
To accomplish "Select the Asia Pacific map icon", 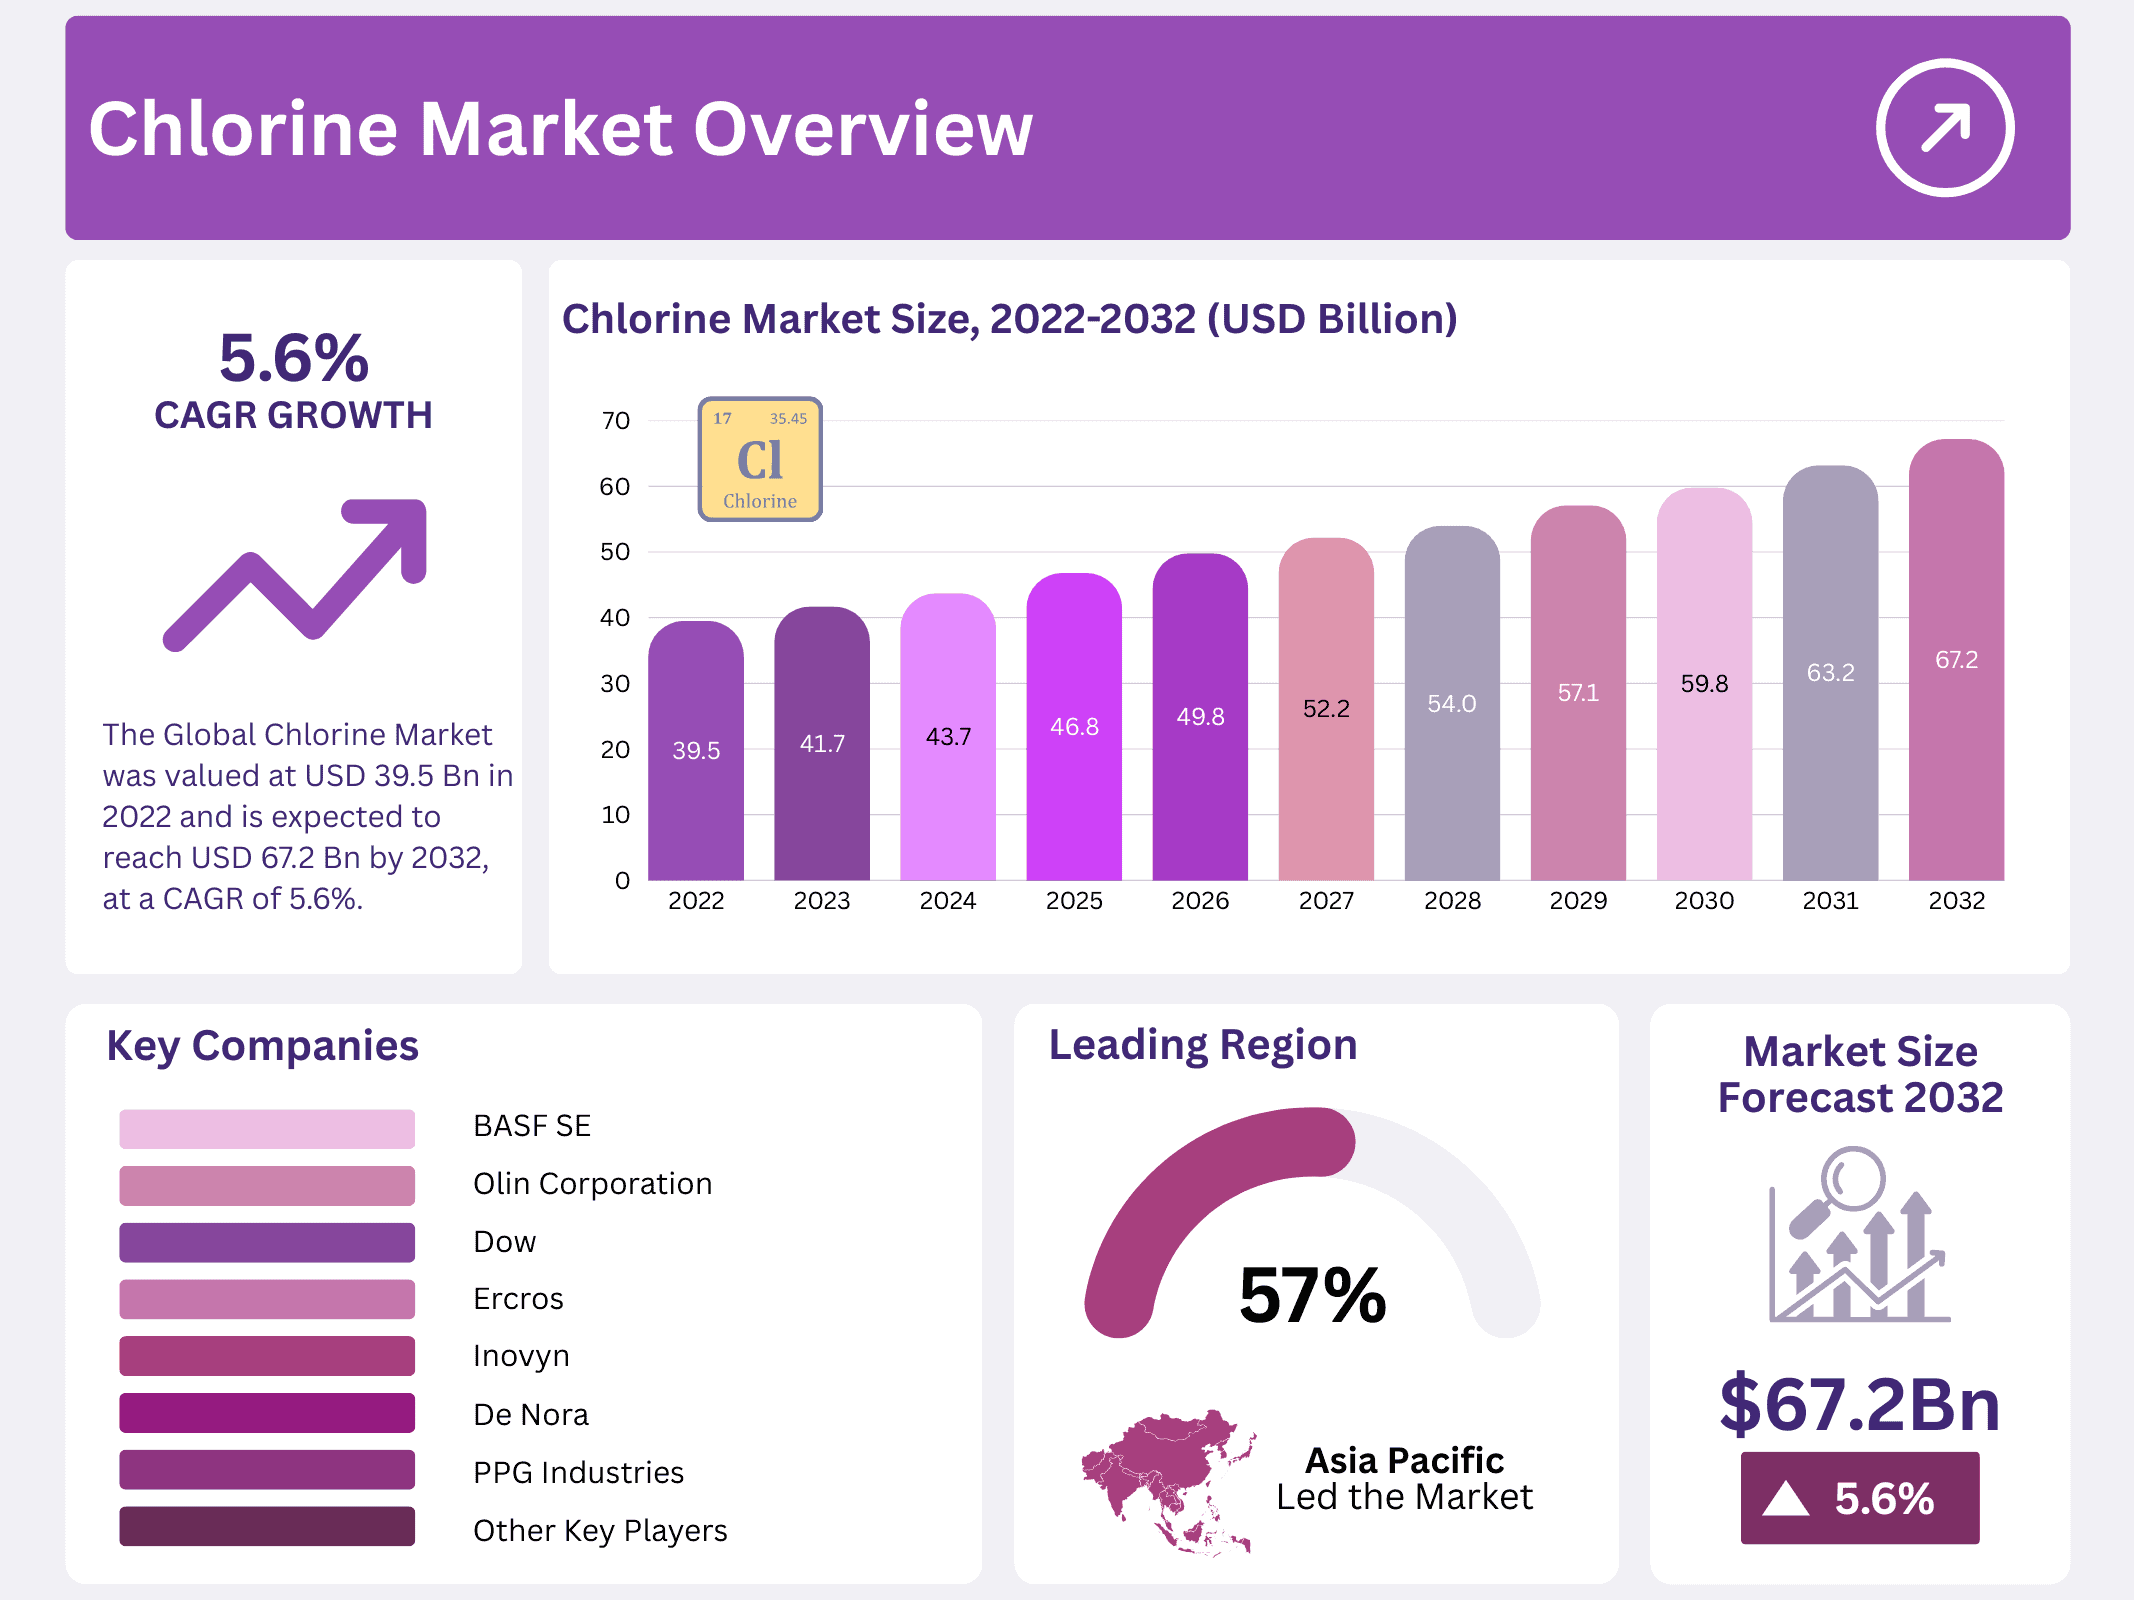I will 1166,1480.
